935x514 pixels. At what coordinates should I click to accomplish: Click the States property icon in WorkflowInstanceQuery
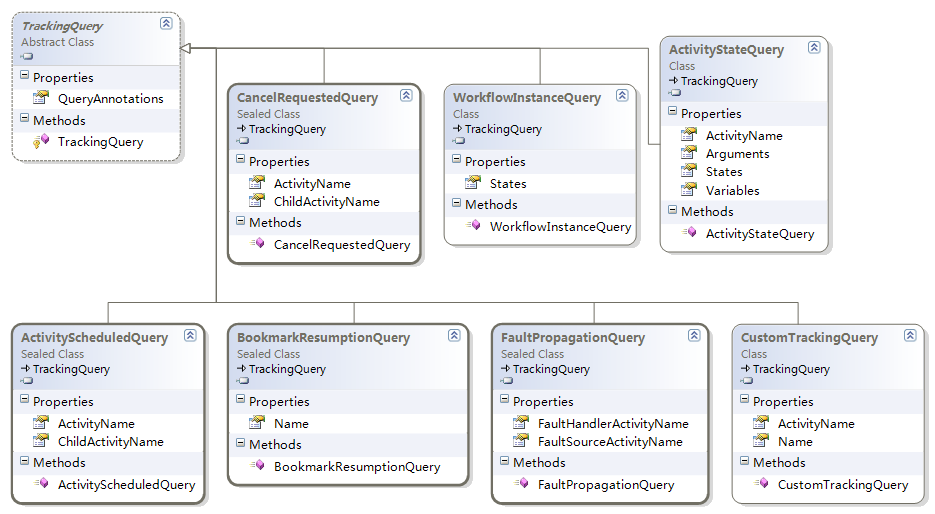[x=473, y=183]
